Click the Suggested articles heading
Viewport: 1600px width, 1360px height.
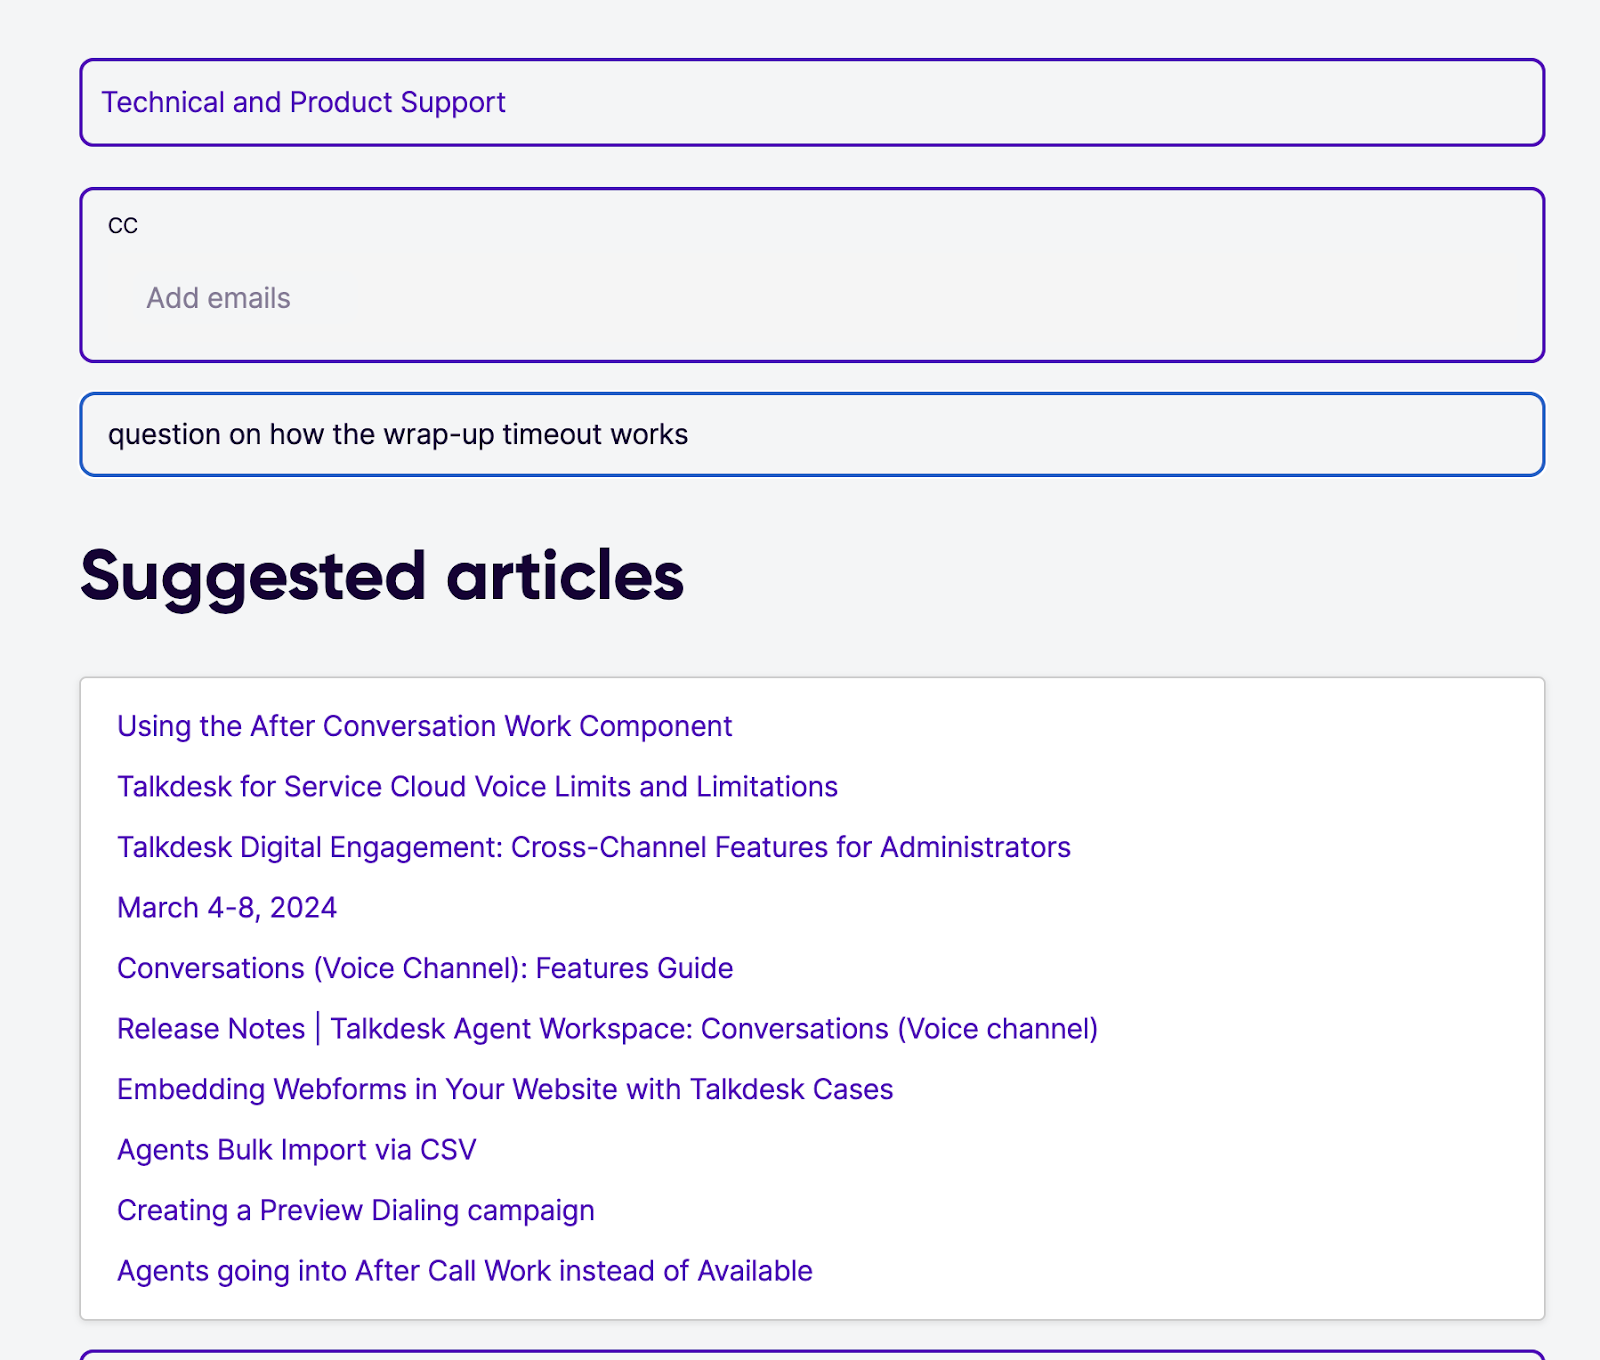(x=383, y=574)
